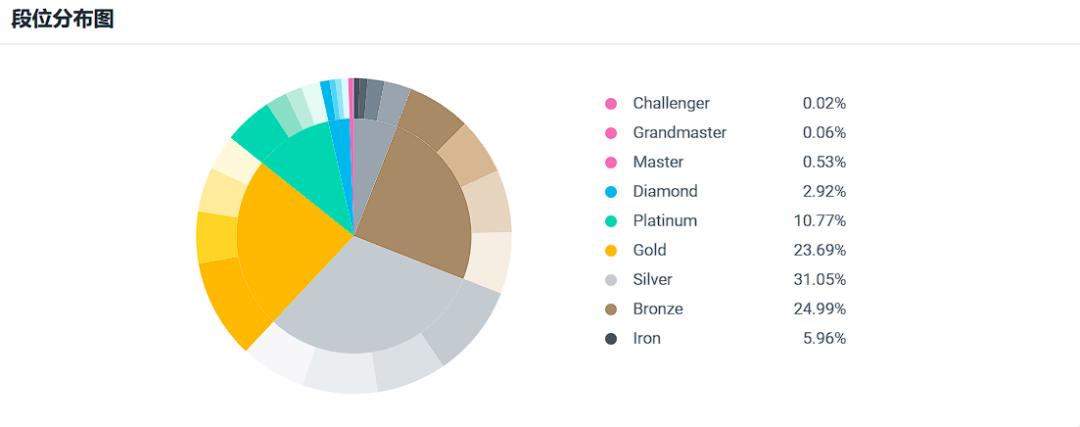Viewport: 1080px width, 427px height.
Task: Click the pink dot beside Master
Action: click(x=611, y=163)
